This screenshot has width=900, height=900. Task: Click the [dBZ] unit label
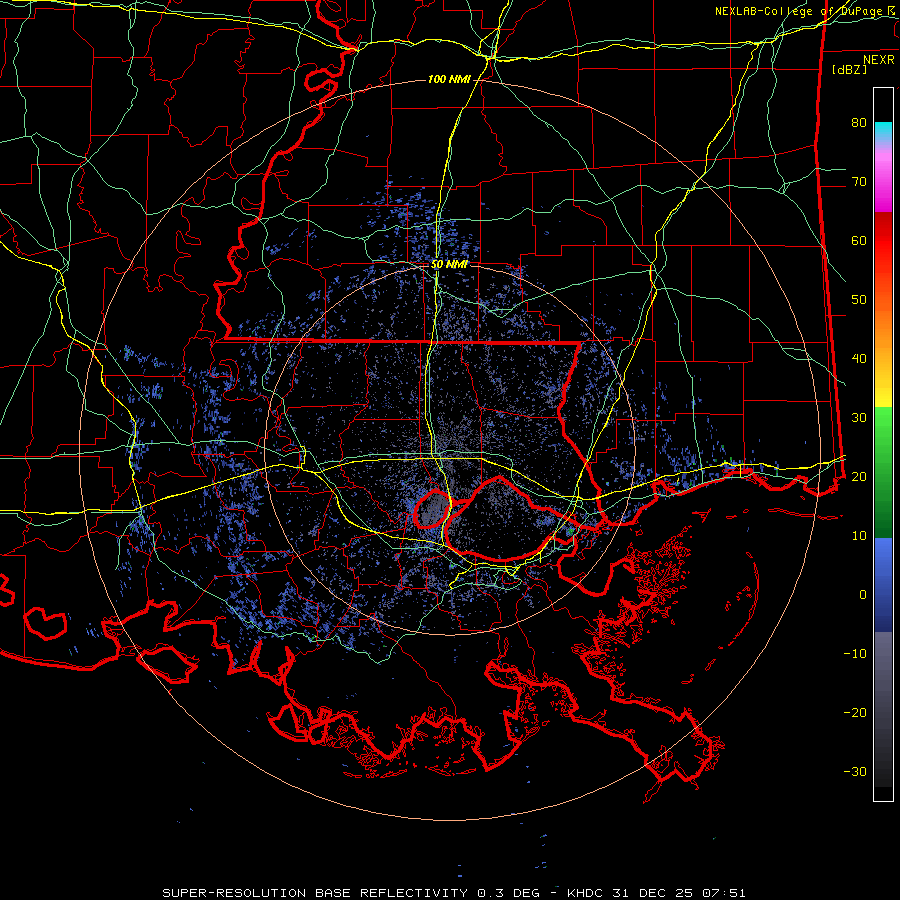[x=850, y=70]
